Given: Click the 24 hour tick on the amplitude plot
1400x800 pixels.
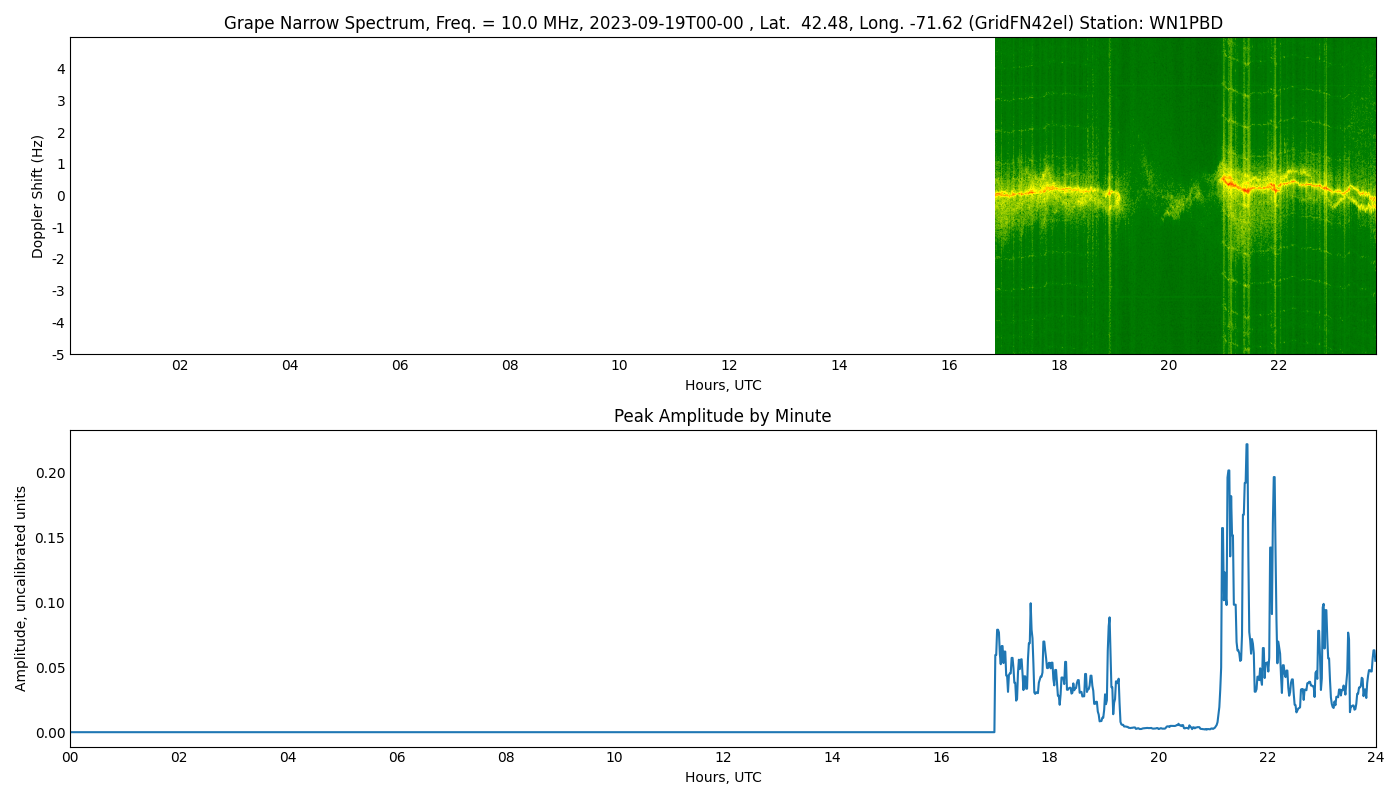Looking at the screenshot, I should pyautogui.click(x=1376, y=758).
